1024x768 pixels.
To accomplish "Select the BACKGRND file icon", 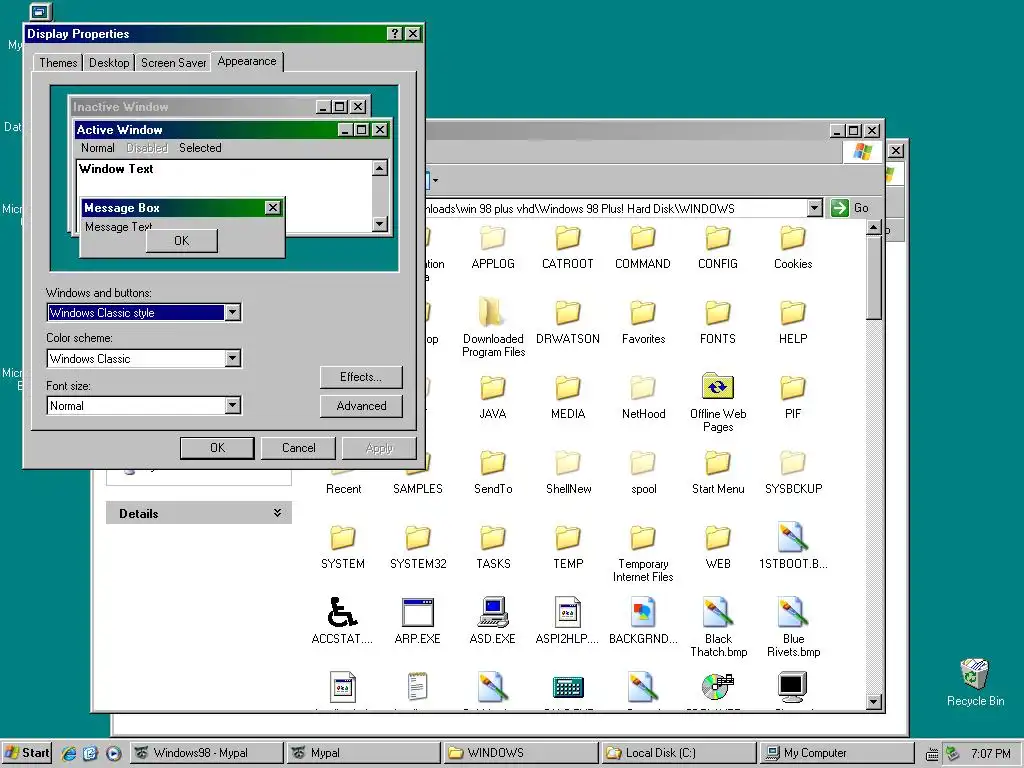I will pyautogui.click(x=643, y=613).
